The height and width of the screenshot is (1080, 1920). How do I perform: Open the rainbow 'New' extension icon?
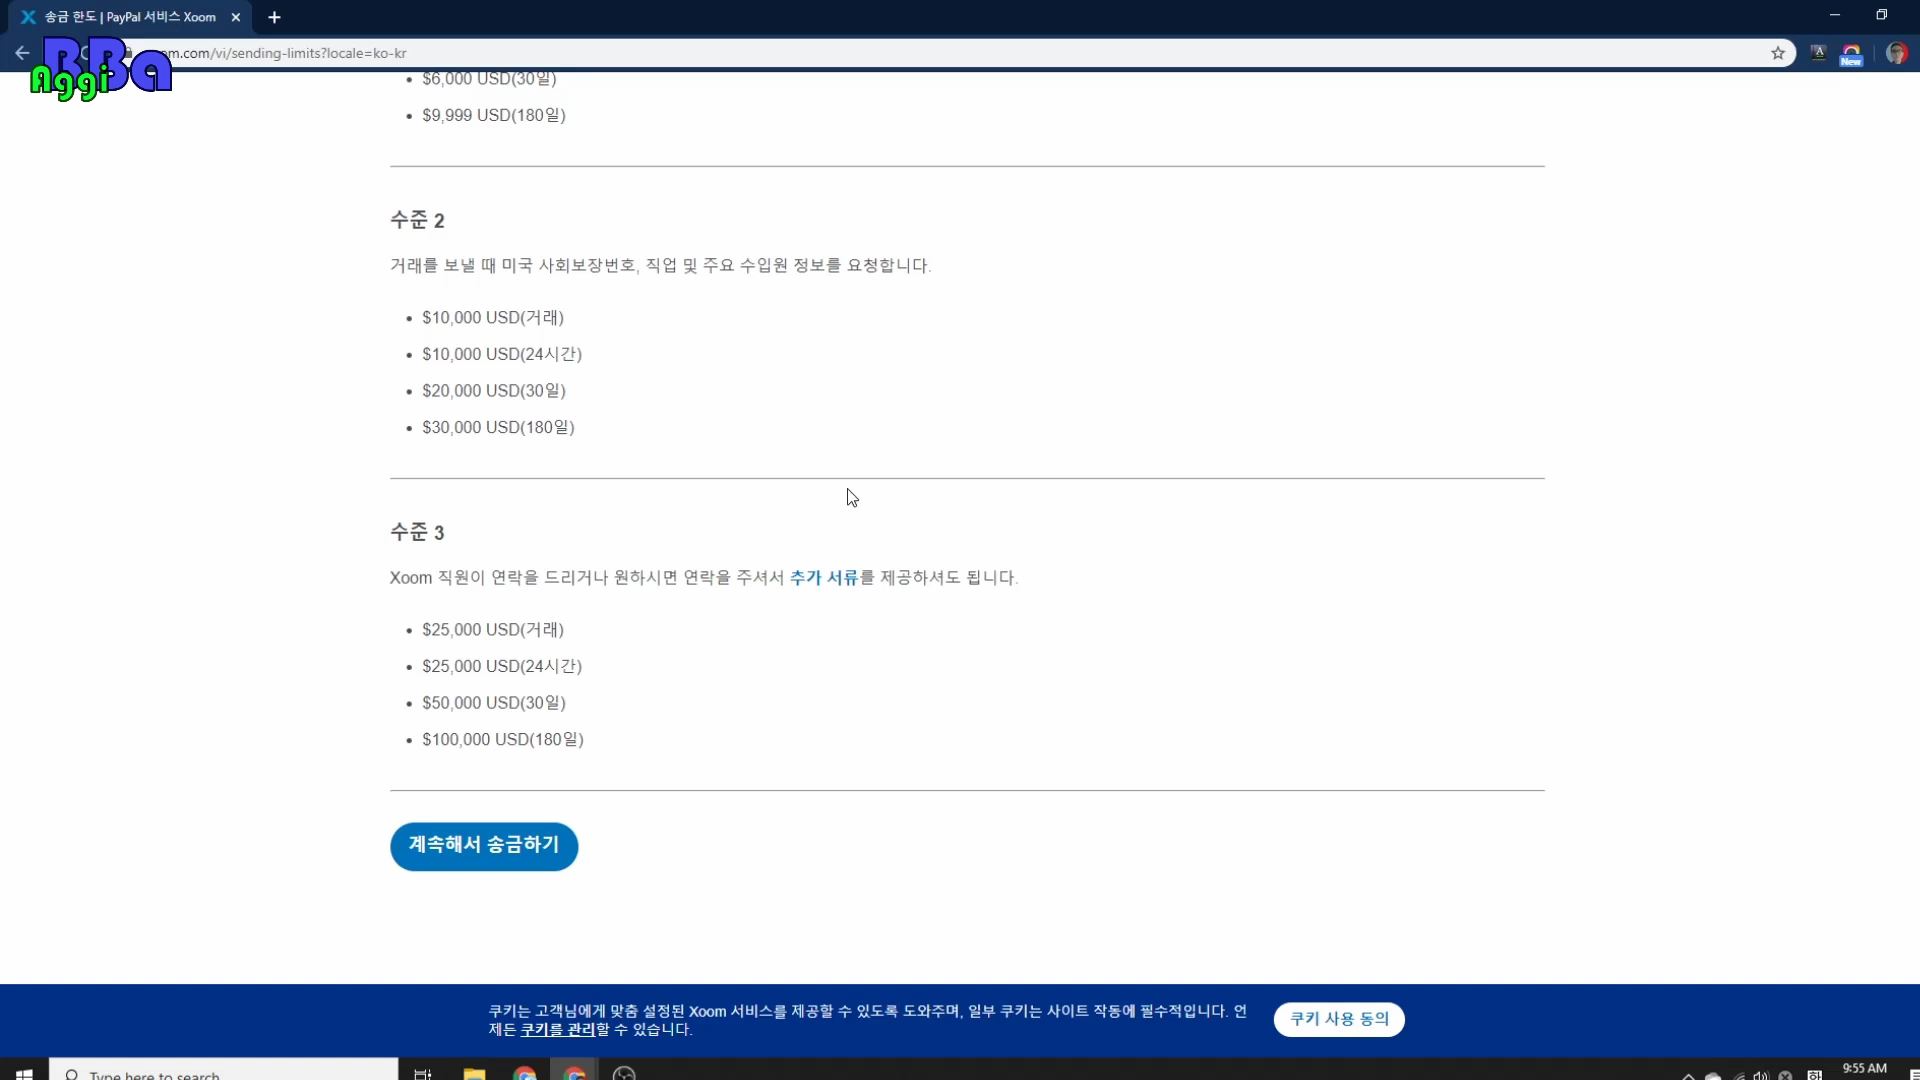click(x=1851, y=54)
